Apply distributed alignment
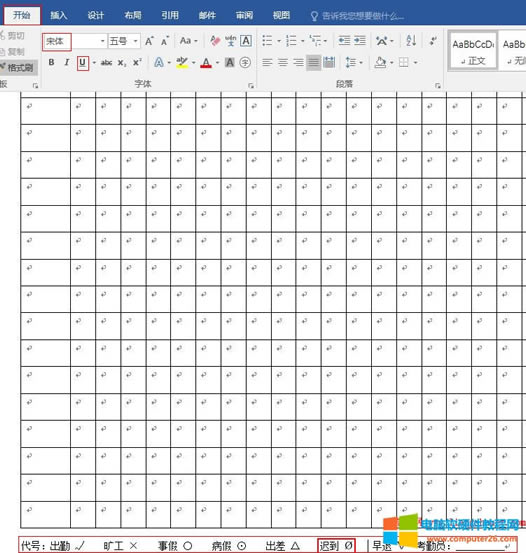The image size is (526, 553). pos(329,63)
